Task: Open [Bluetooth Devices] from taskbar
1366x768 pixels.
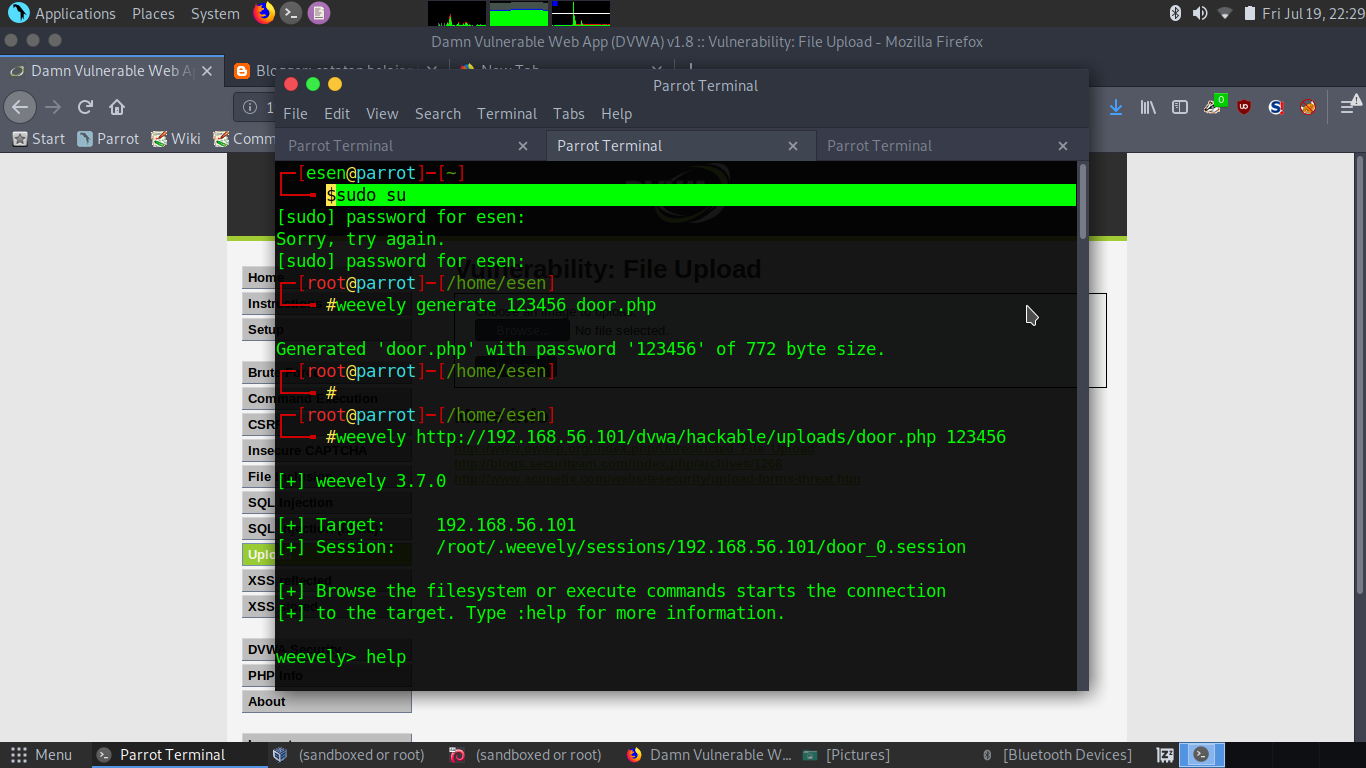Action: 1057,755
